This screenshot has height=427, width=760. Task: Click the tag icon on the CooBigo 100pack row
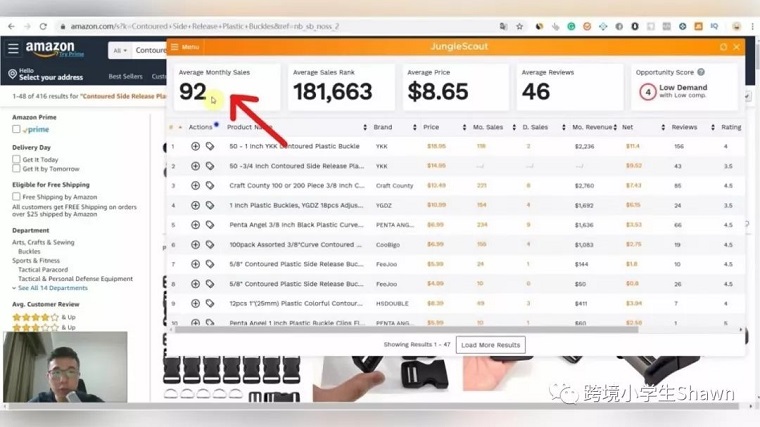210,244
